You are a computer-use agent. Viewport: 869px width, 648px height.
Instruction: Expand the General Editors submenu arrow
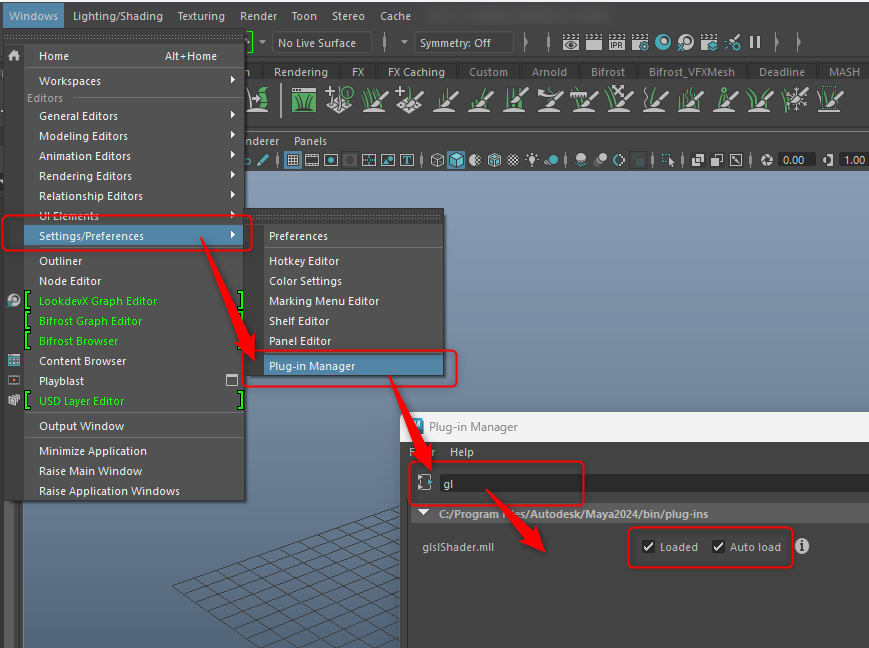(x=233, y=115)
